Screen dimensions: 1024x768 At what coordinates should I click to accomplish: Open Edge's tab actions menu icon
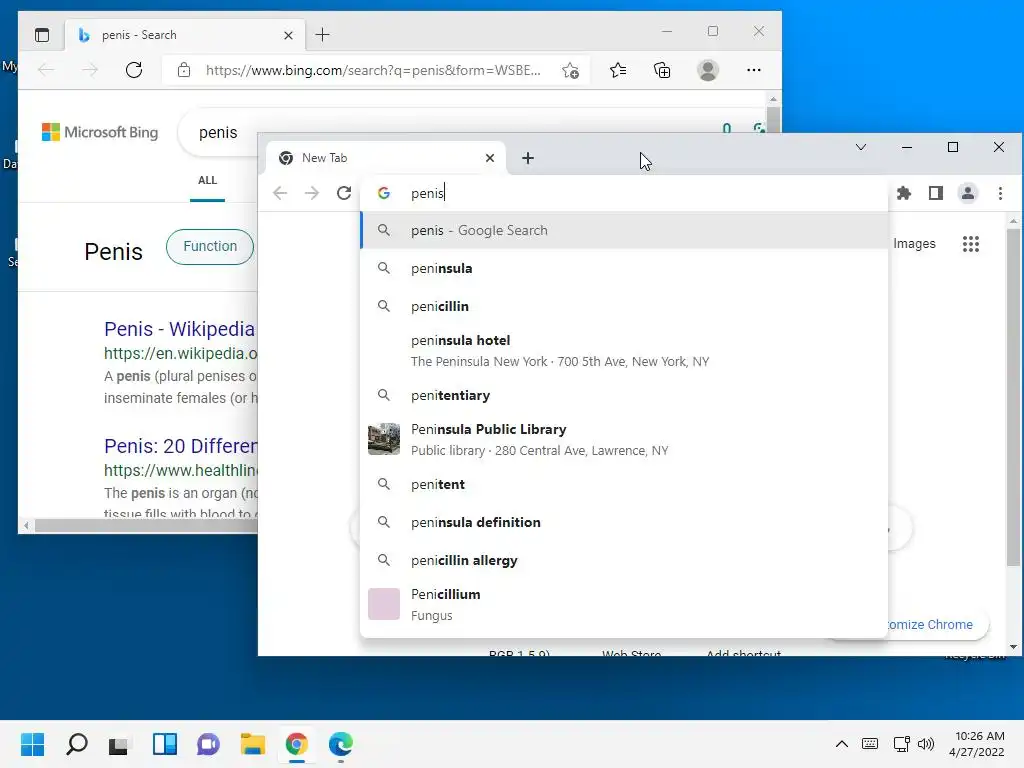pos(42,35)
